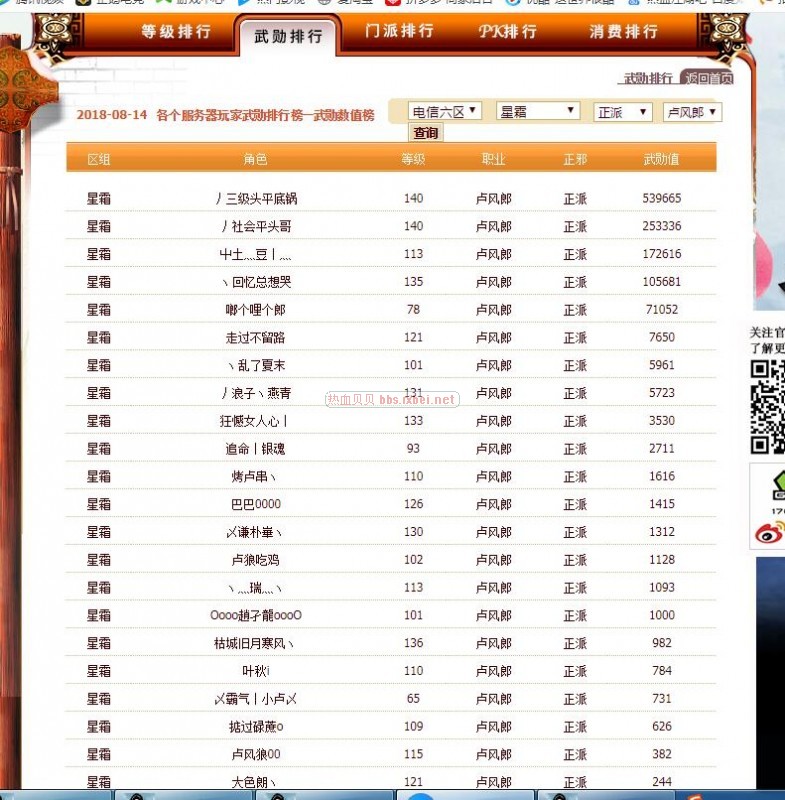Switch to the 消费排行 tab
This screenshot has width=785, height=800.
point(623,32)
